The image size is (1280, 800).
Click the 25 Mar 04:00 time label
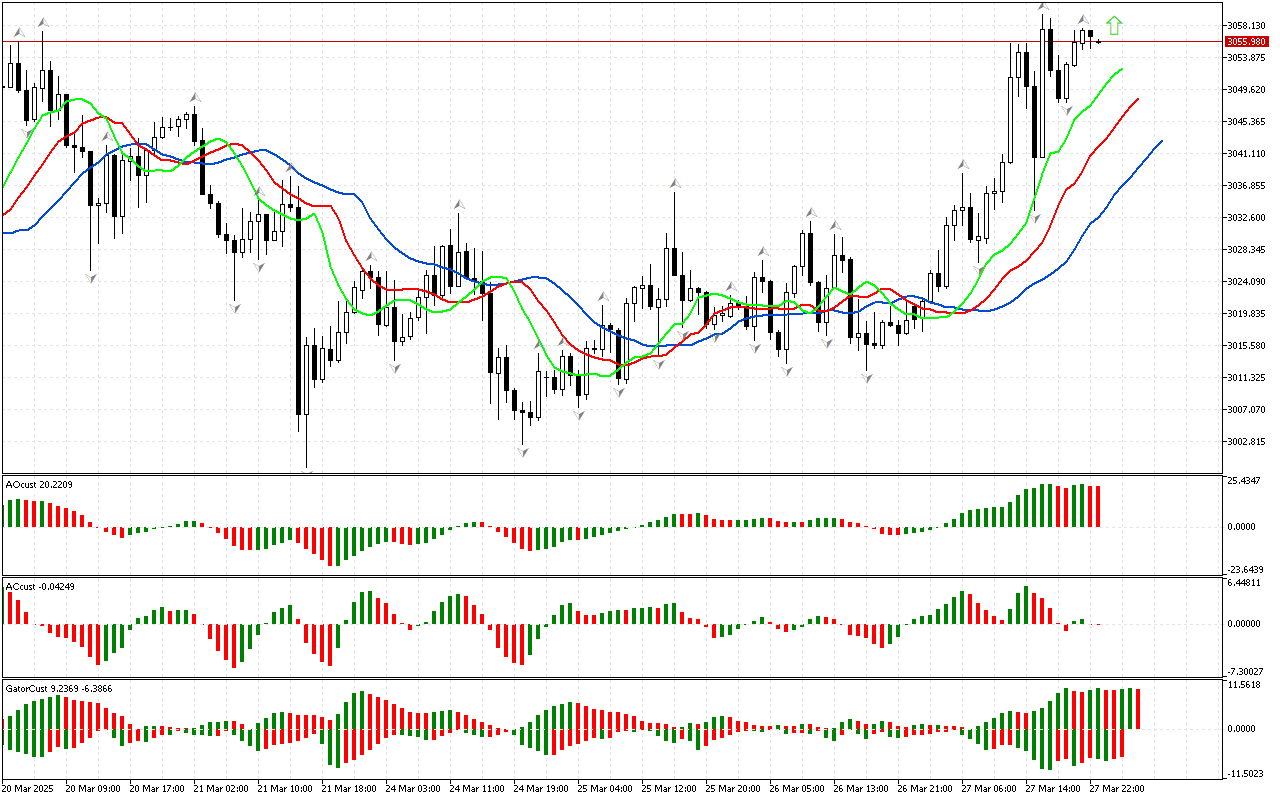tap(605, 789)
